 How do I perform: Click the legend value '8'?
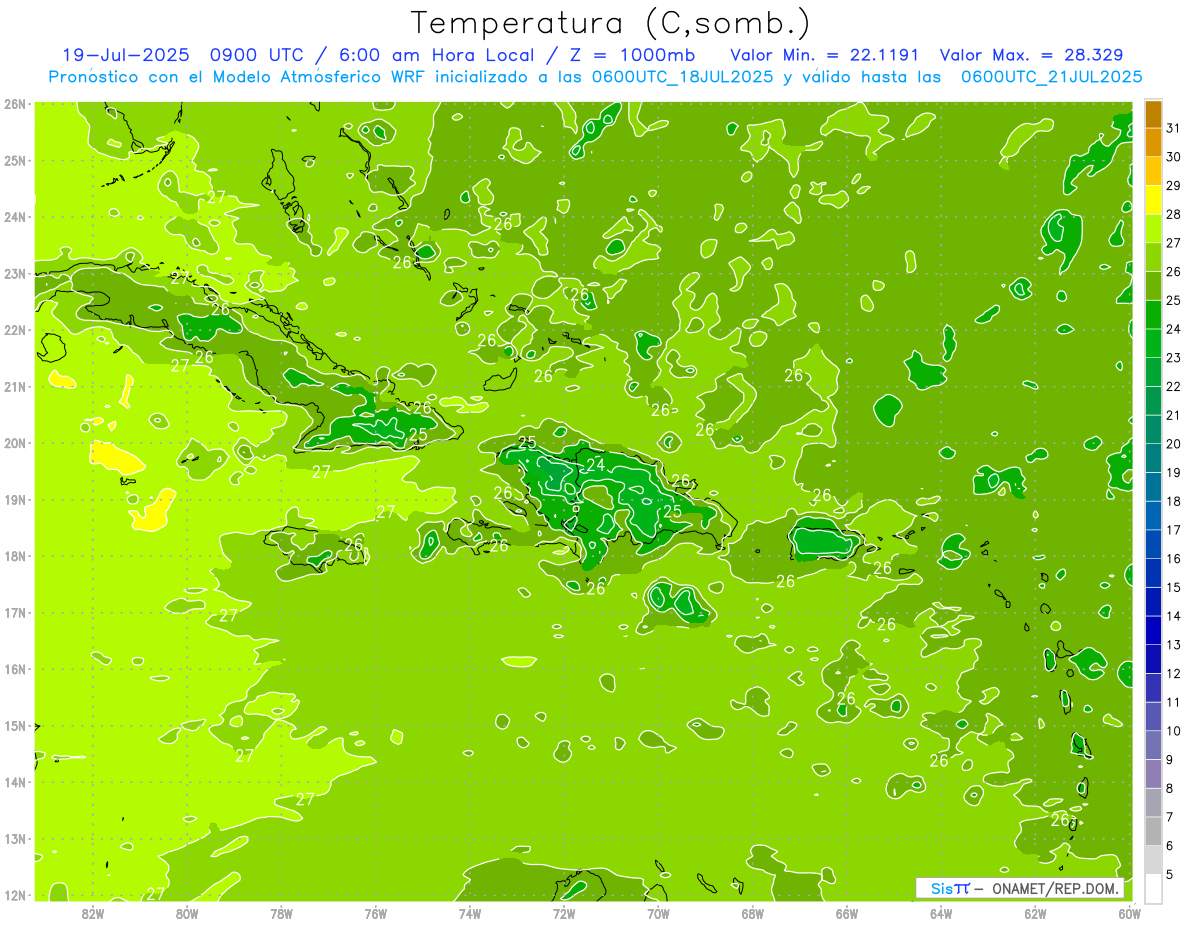tap(1170, 788)
